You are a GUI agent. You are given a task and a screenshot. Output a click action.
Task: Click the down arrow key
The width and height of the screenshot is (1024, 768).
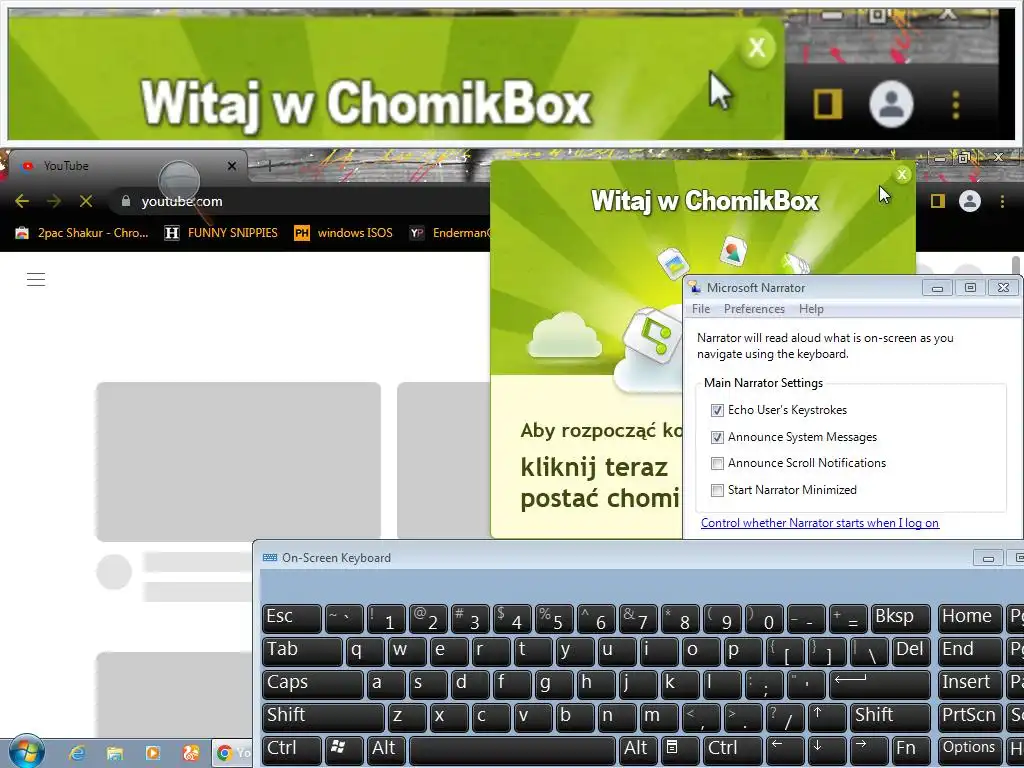(827, 750)
